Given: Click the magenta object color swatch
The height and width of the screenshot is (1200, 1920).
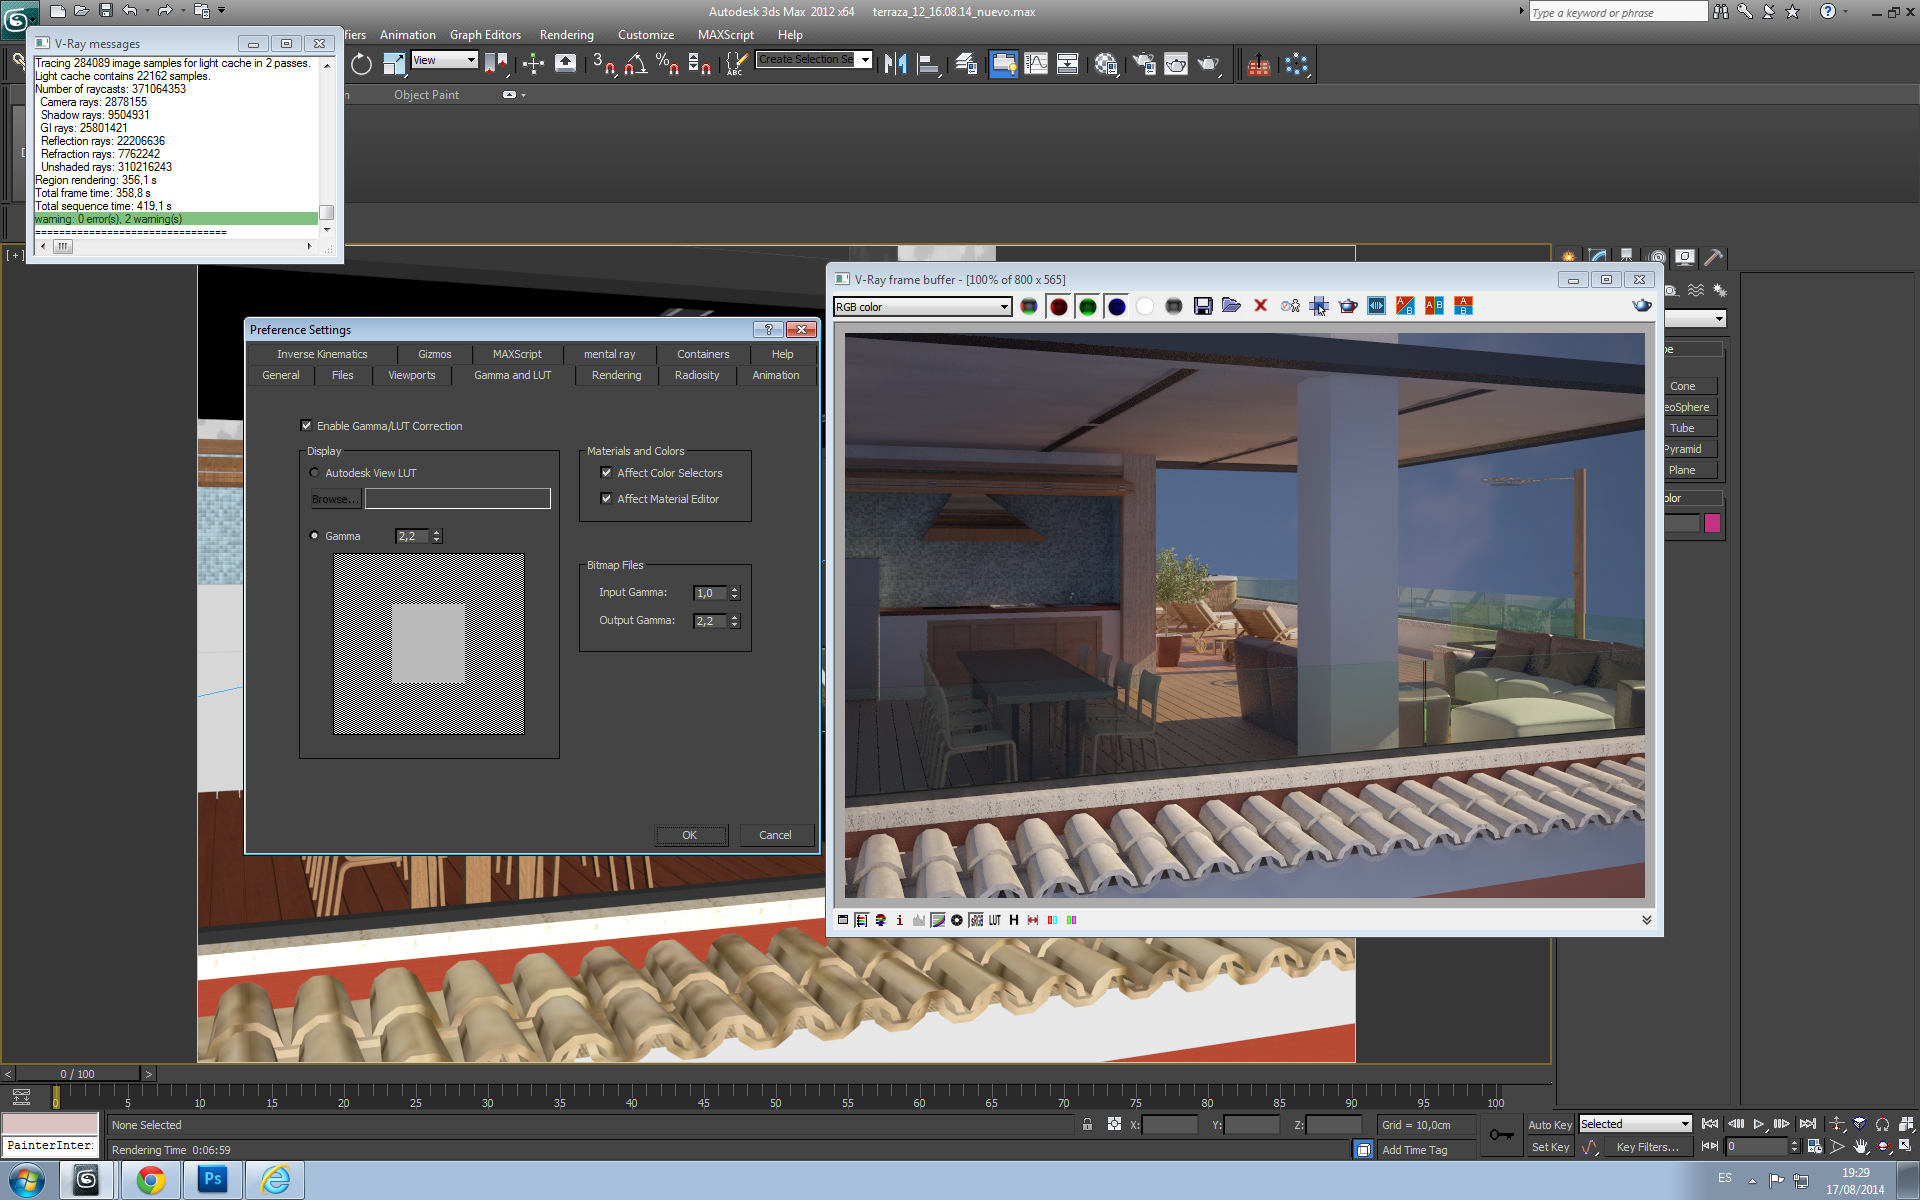Looking at the screenshot, I should [x=1712, y=523].
